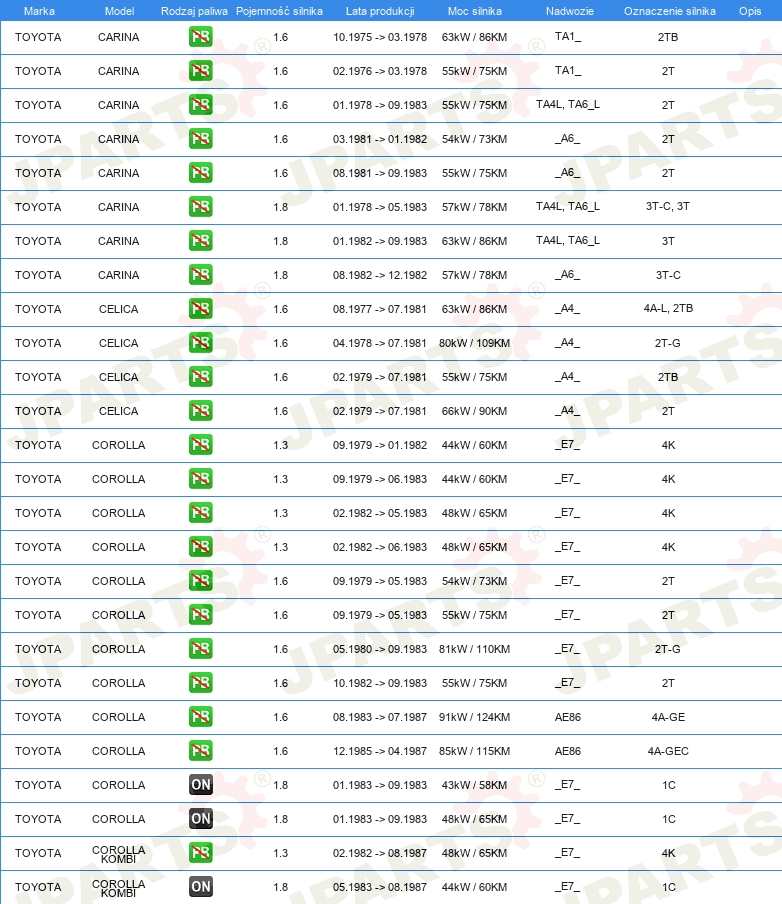
Task: Select the date range 04.1978 -> 07.1981
Action: pyautogui.click(x=380, y=344)
